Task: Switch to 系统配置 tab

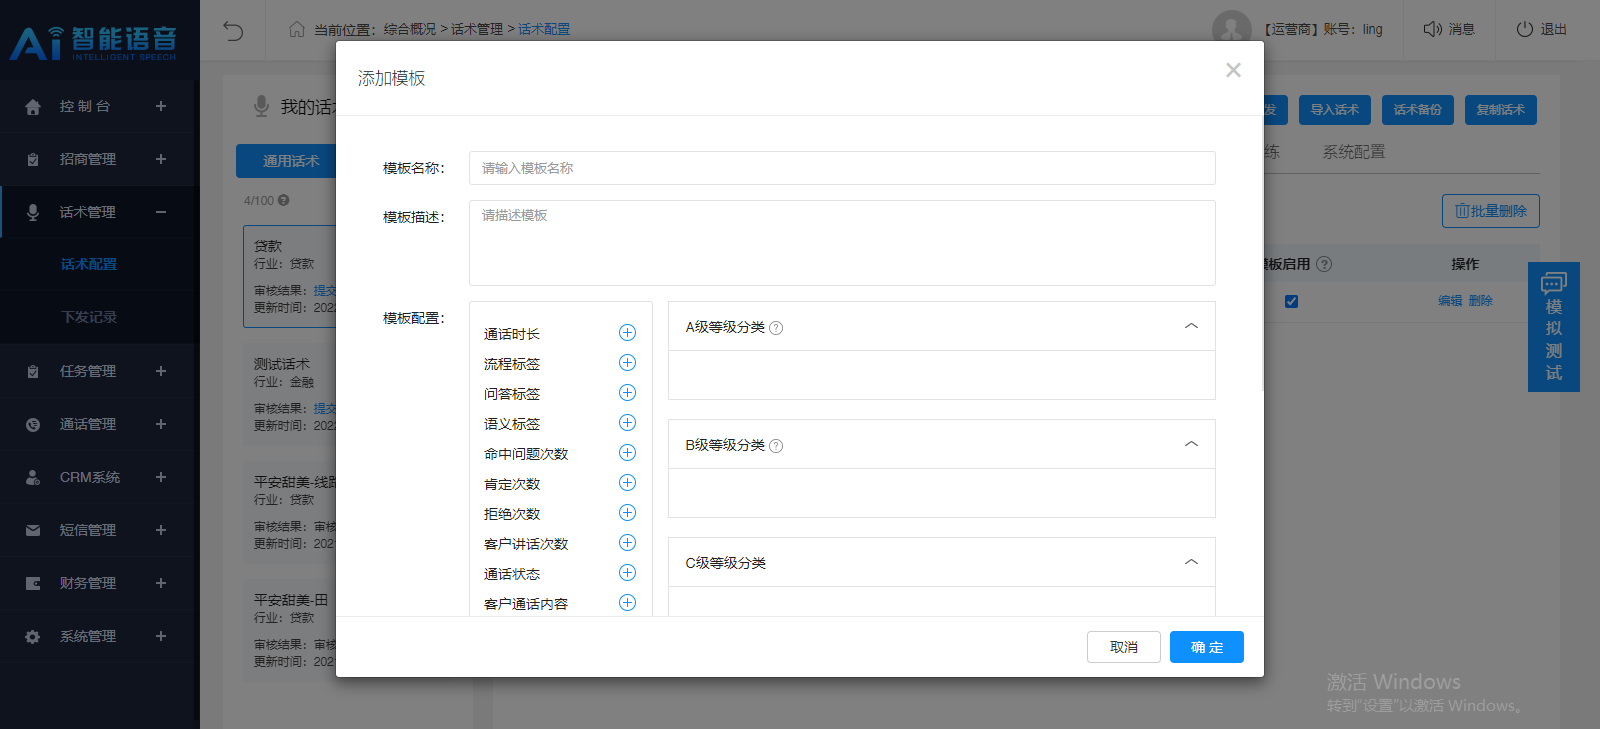Action: [1354, 152]
